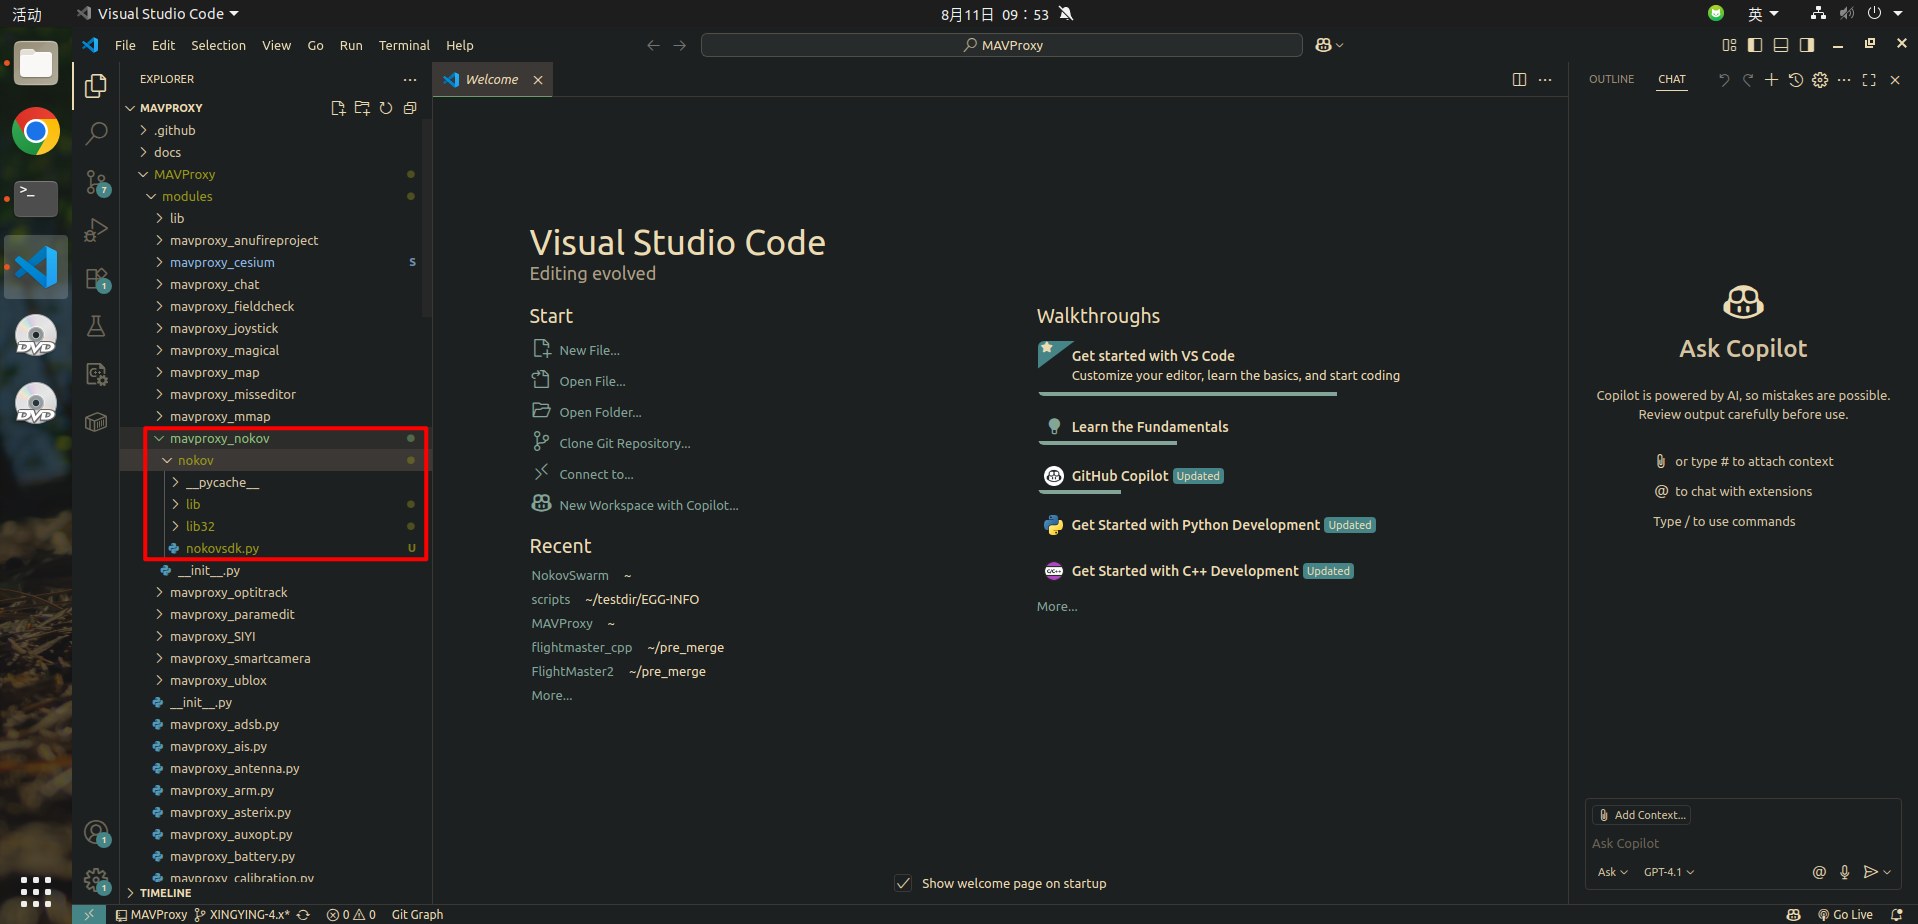Open Run and Debug view

tap(96, 230)
